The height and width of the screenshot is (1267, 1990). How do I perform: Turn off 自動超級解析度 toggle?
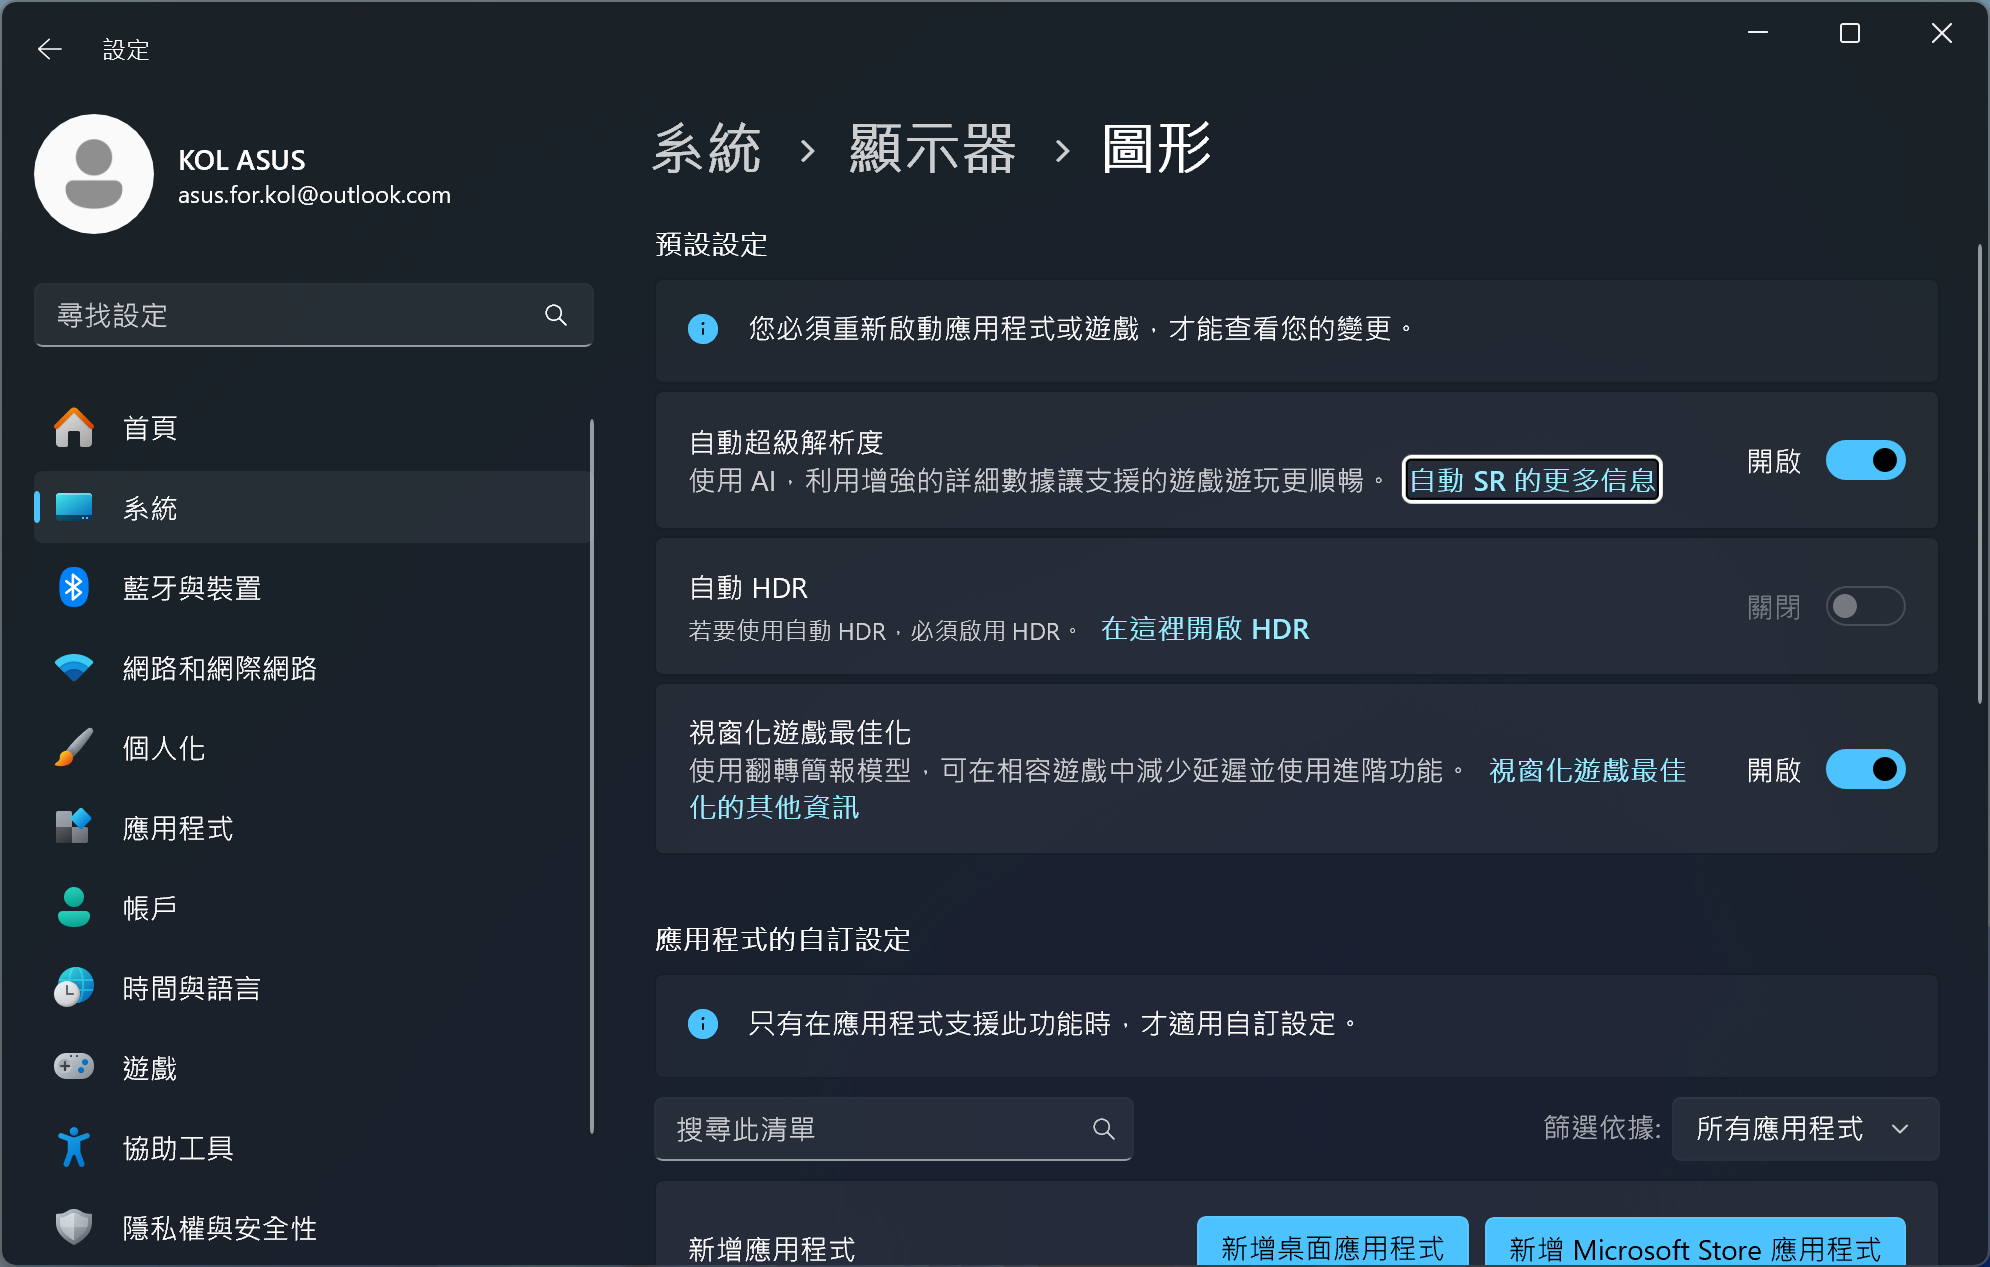(1865, 460)
